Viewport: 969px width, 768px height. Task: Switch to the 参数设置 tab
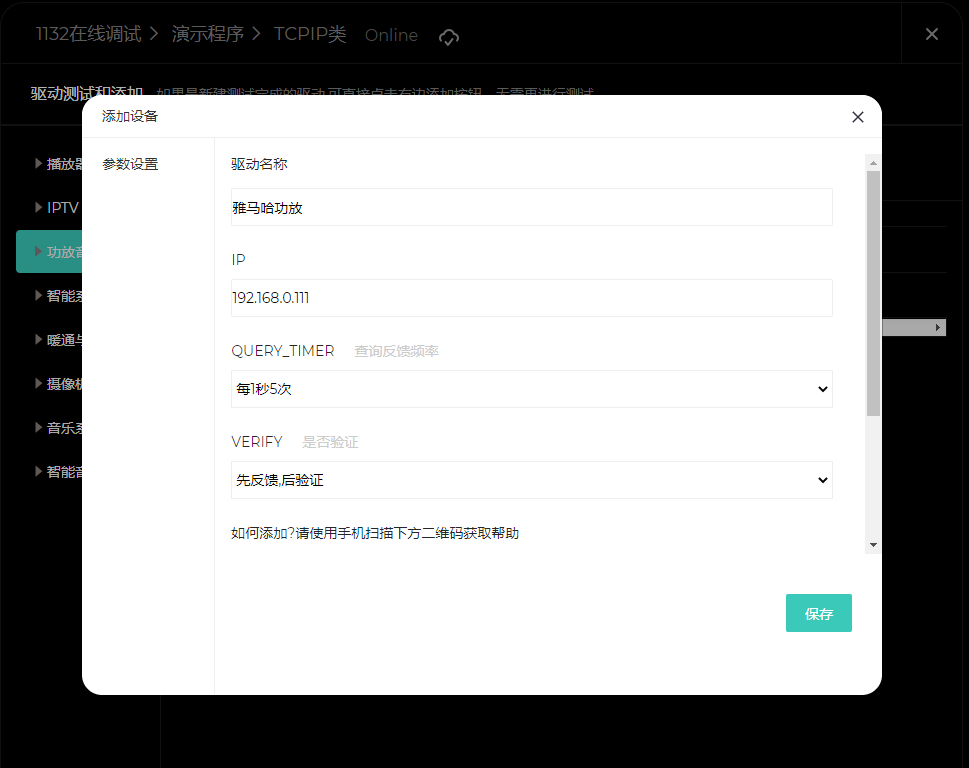tap(130, 164)
